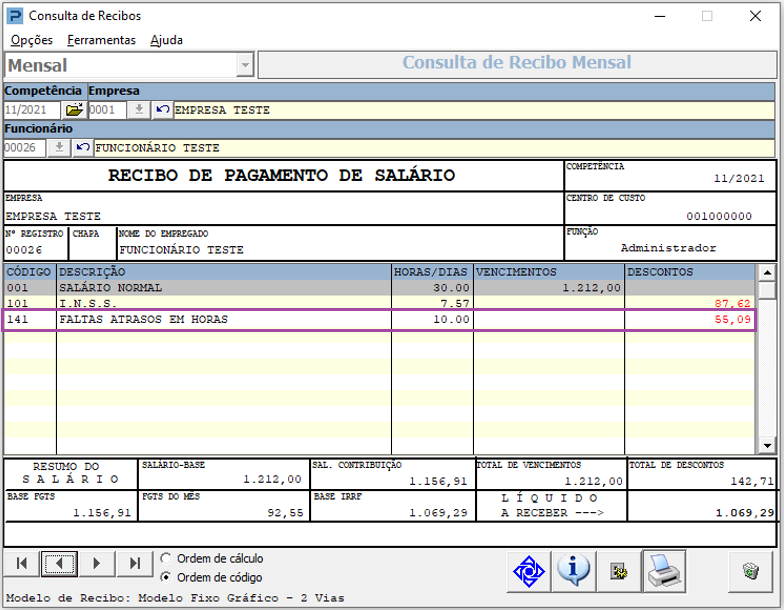Select the I.N.S.S. row
Image resolution: width=784 pixels, height=610 pixels.
click(380, 304)
